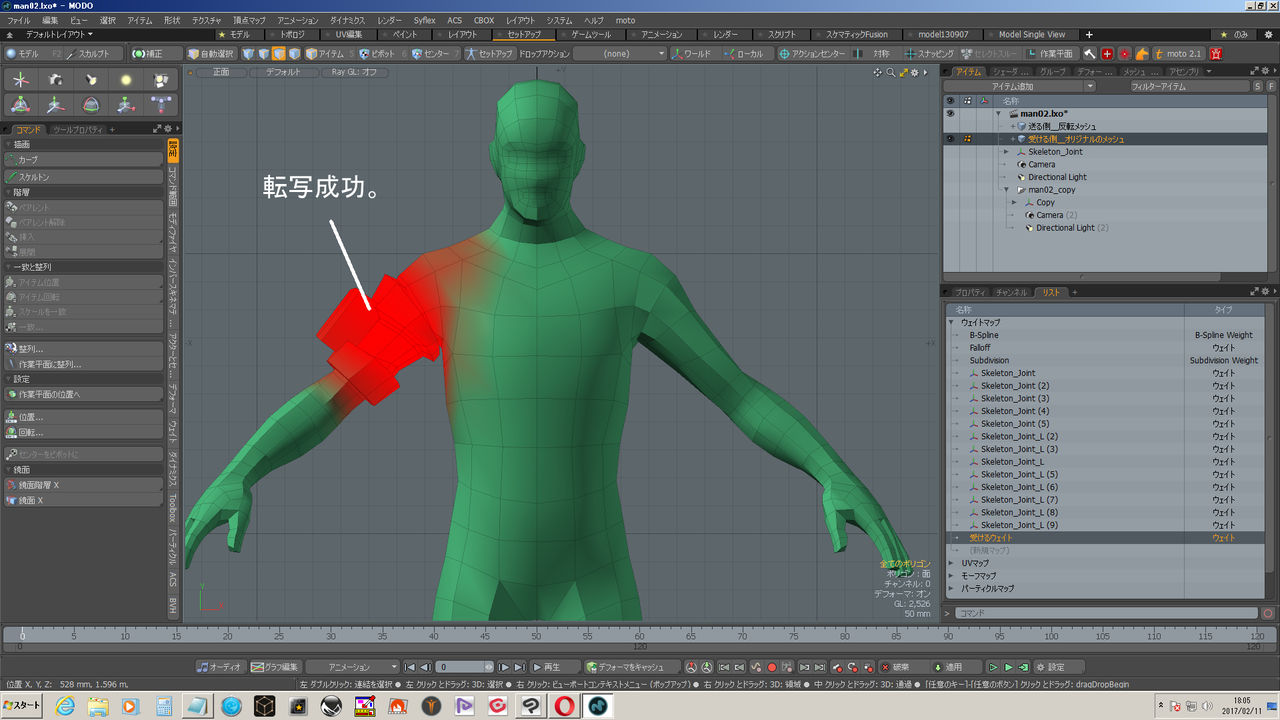Click the camera icon in the left tool palette
The height and width of the screenshot is (720, 1280).
pos(56,80)
